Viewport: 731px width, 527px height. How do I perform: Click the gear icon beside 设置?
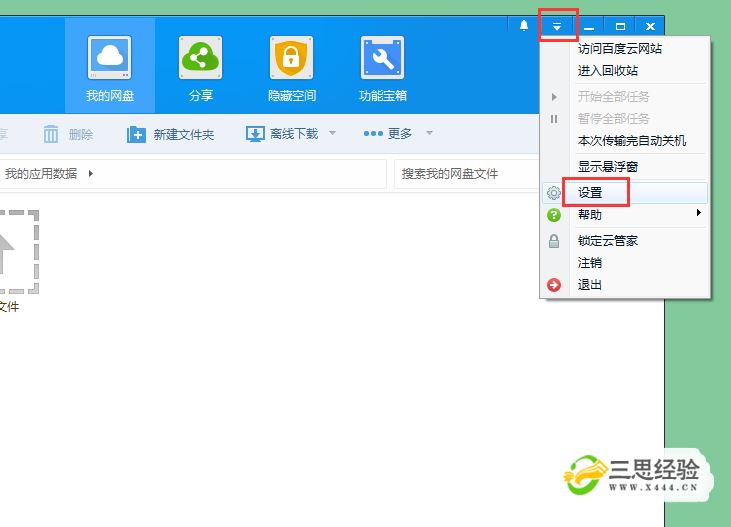[554, 193]
